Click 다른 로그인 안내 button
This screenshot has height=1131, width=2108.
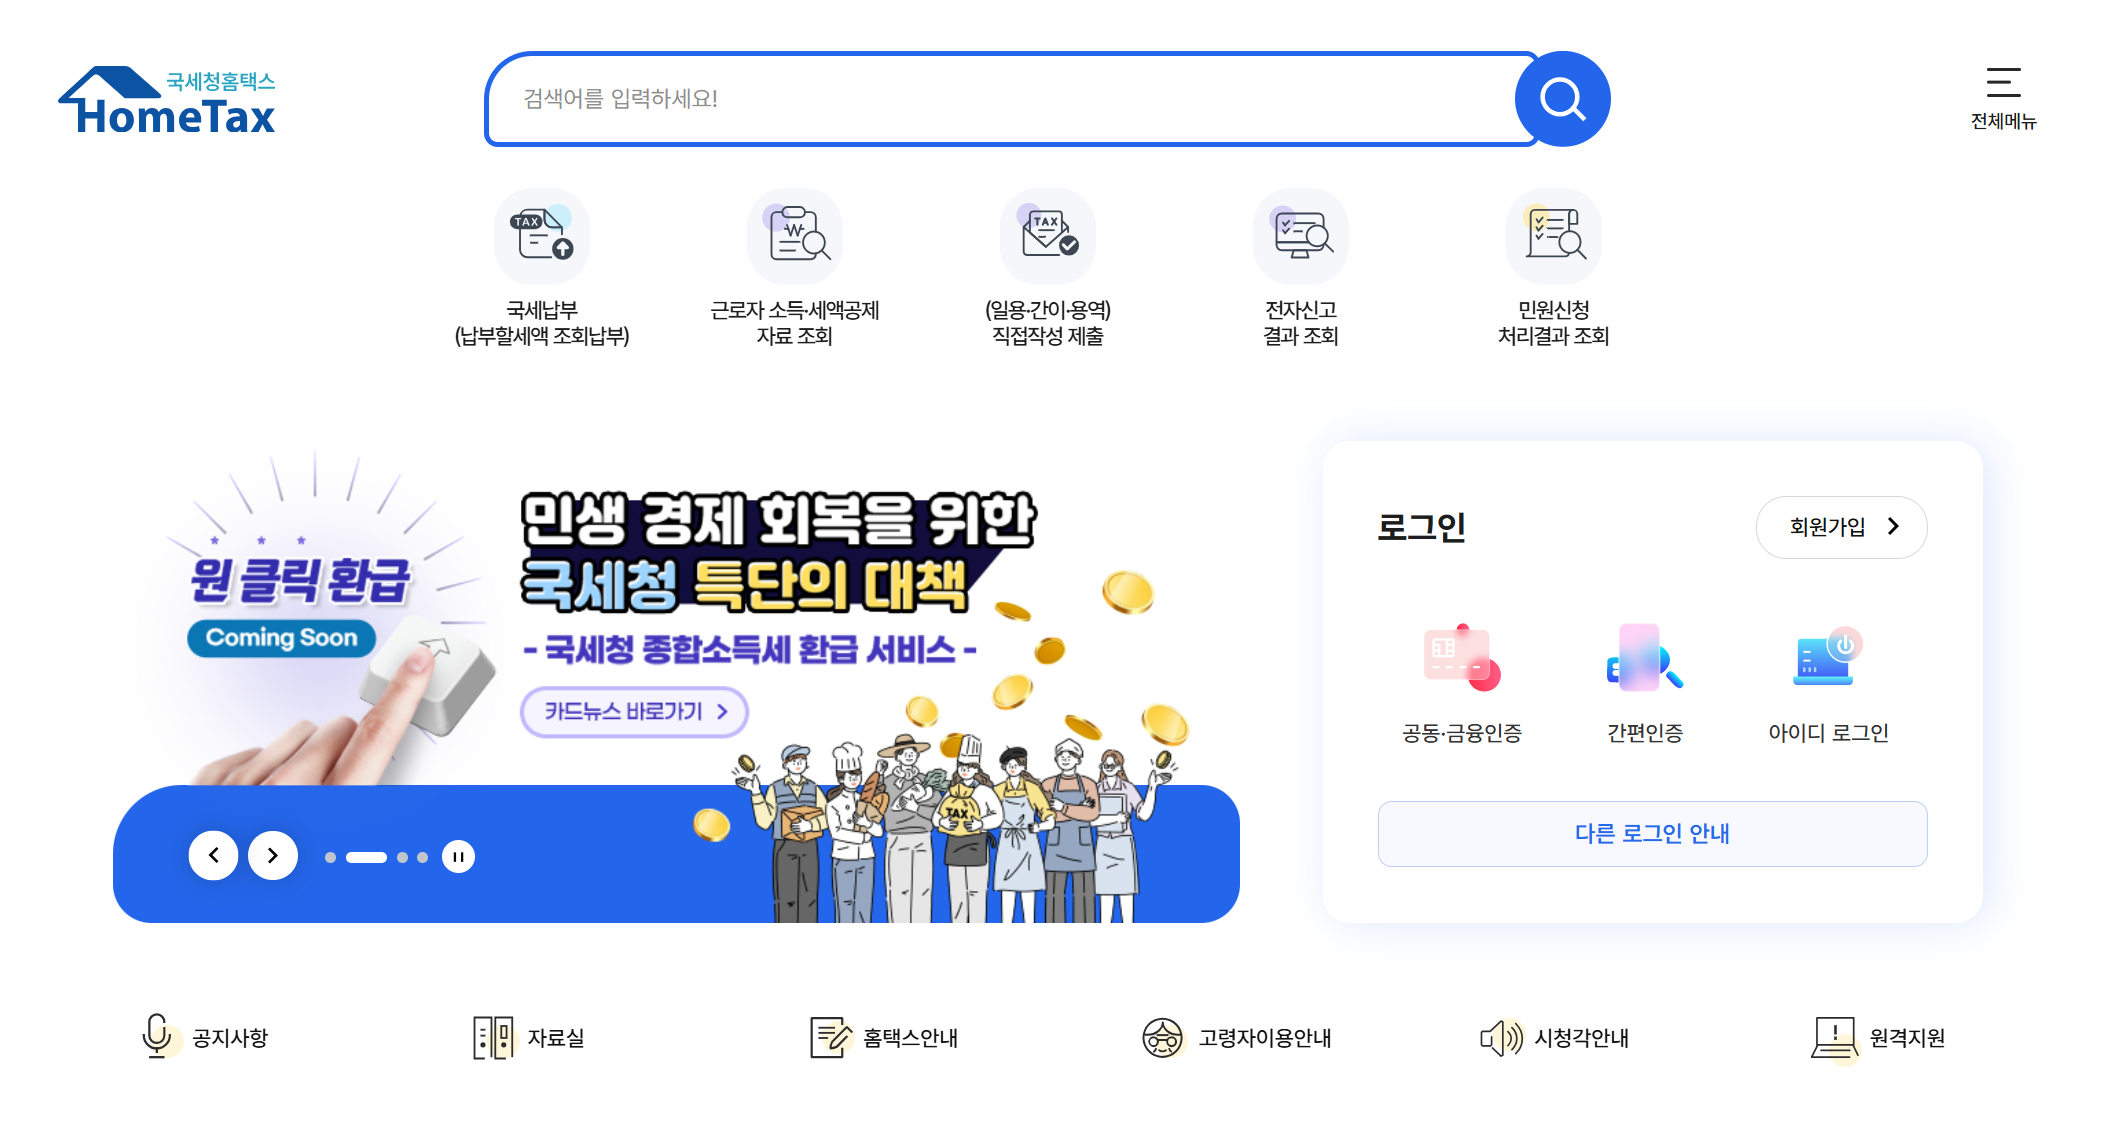[1653, 834]
